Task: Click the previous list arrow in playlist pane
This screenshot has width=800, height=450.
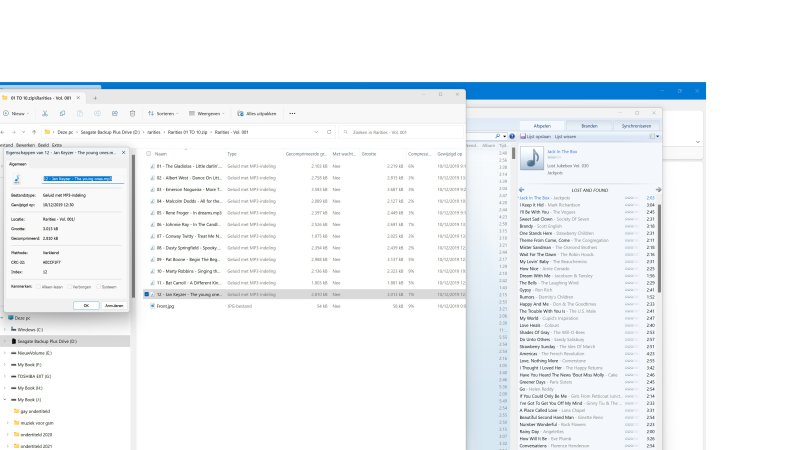Action: [x=521, y=189]
